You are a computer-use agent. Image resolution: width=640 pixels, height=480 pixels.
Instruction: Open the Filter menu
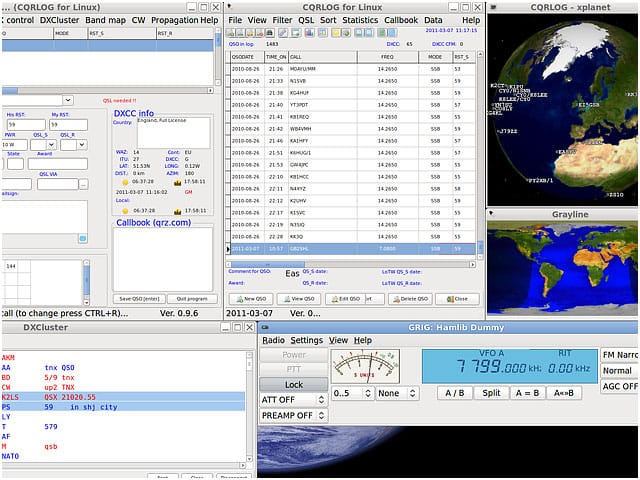point(282,20)
